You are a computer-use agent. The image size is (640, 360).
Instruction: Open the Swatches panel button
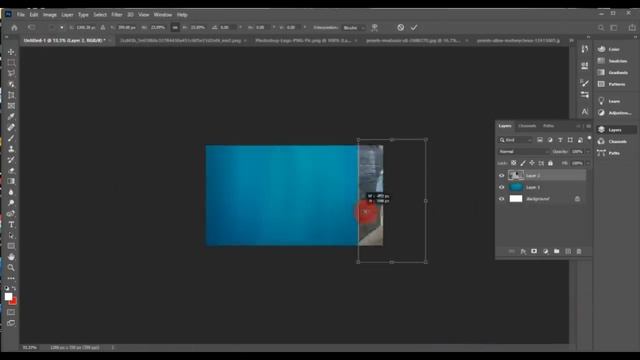pos(615,61)
